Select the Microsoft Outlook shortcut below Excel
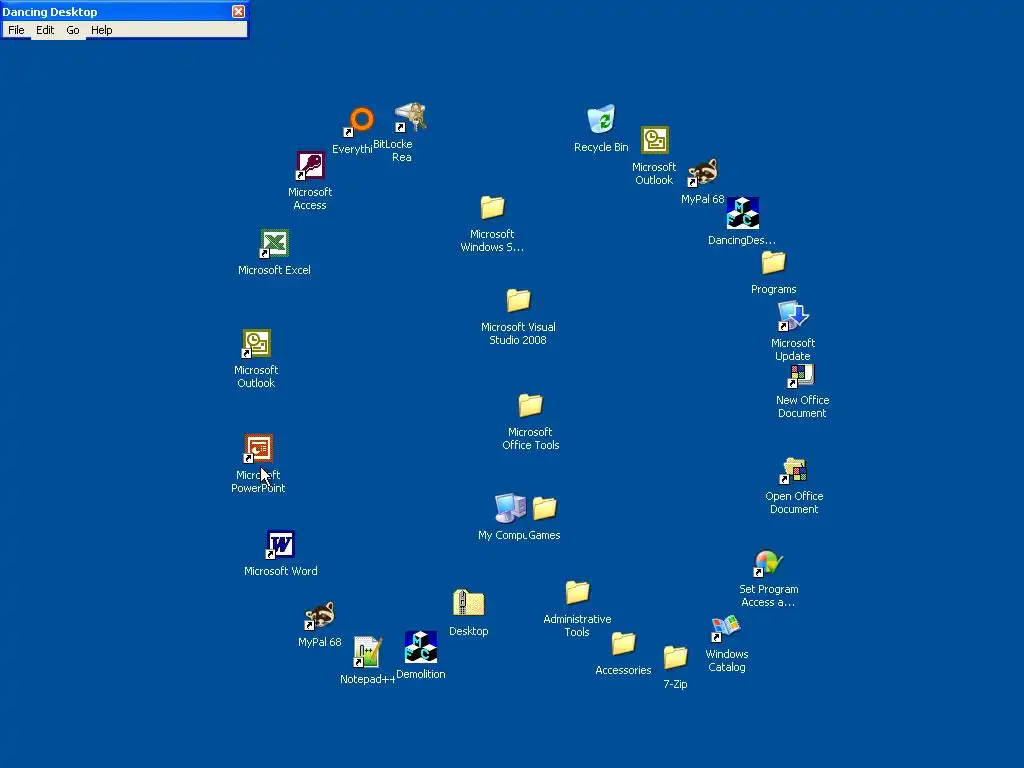The height and width of the screenshot is (768, 1024). (256, 344)
